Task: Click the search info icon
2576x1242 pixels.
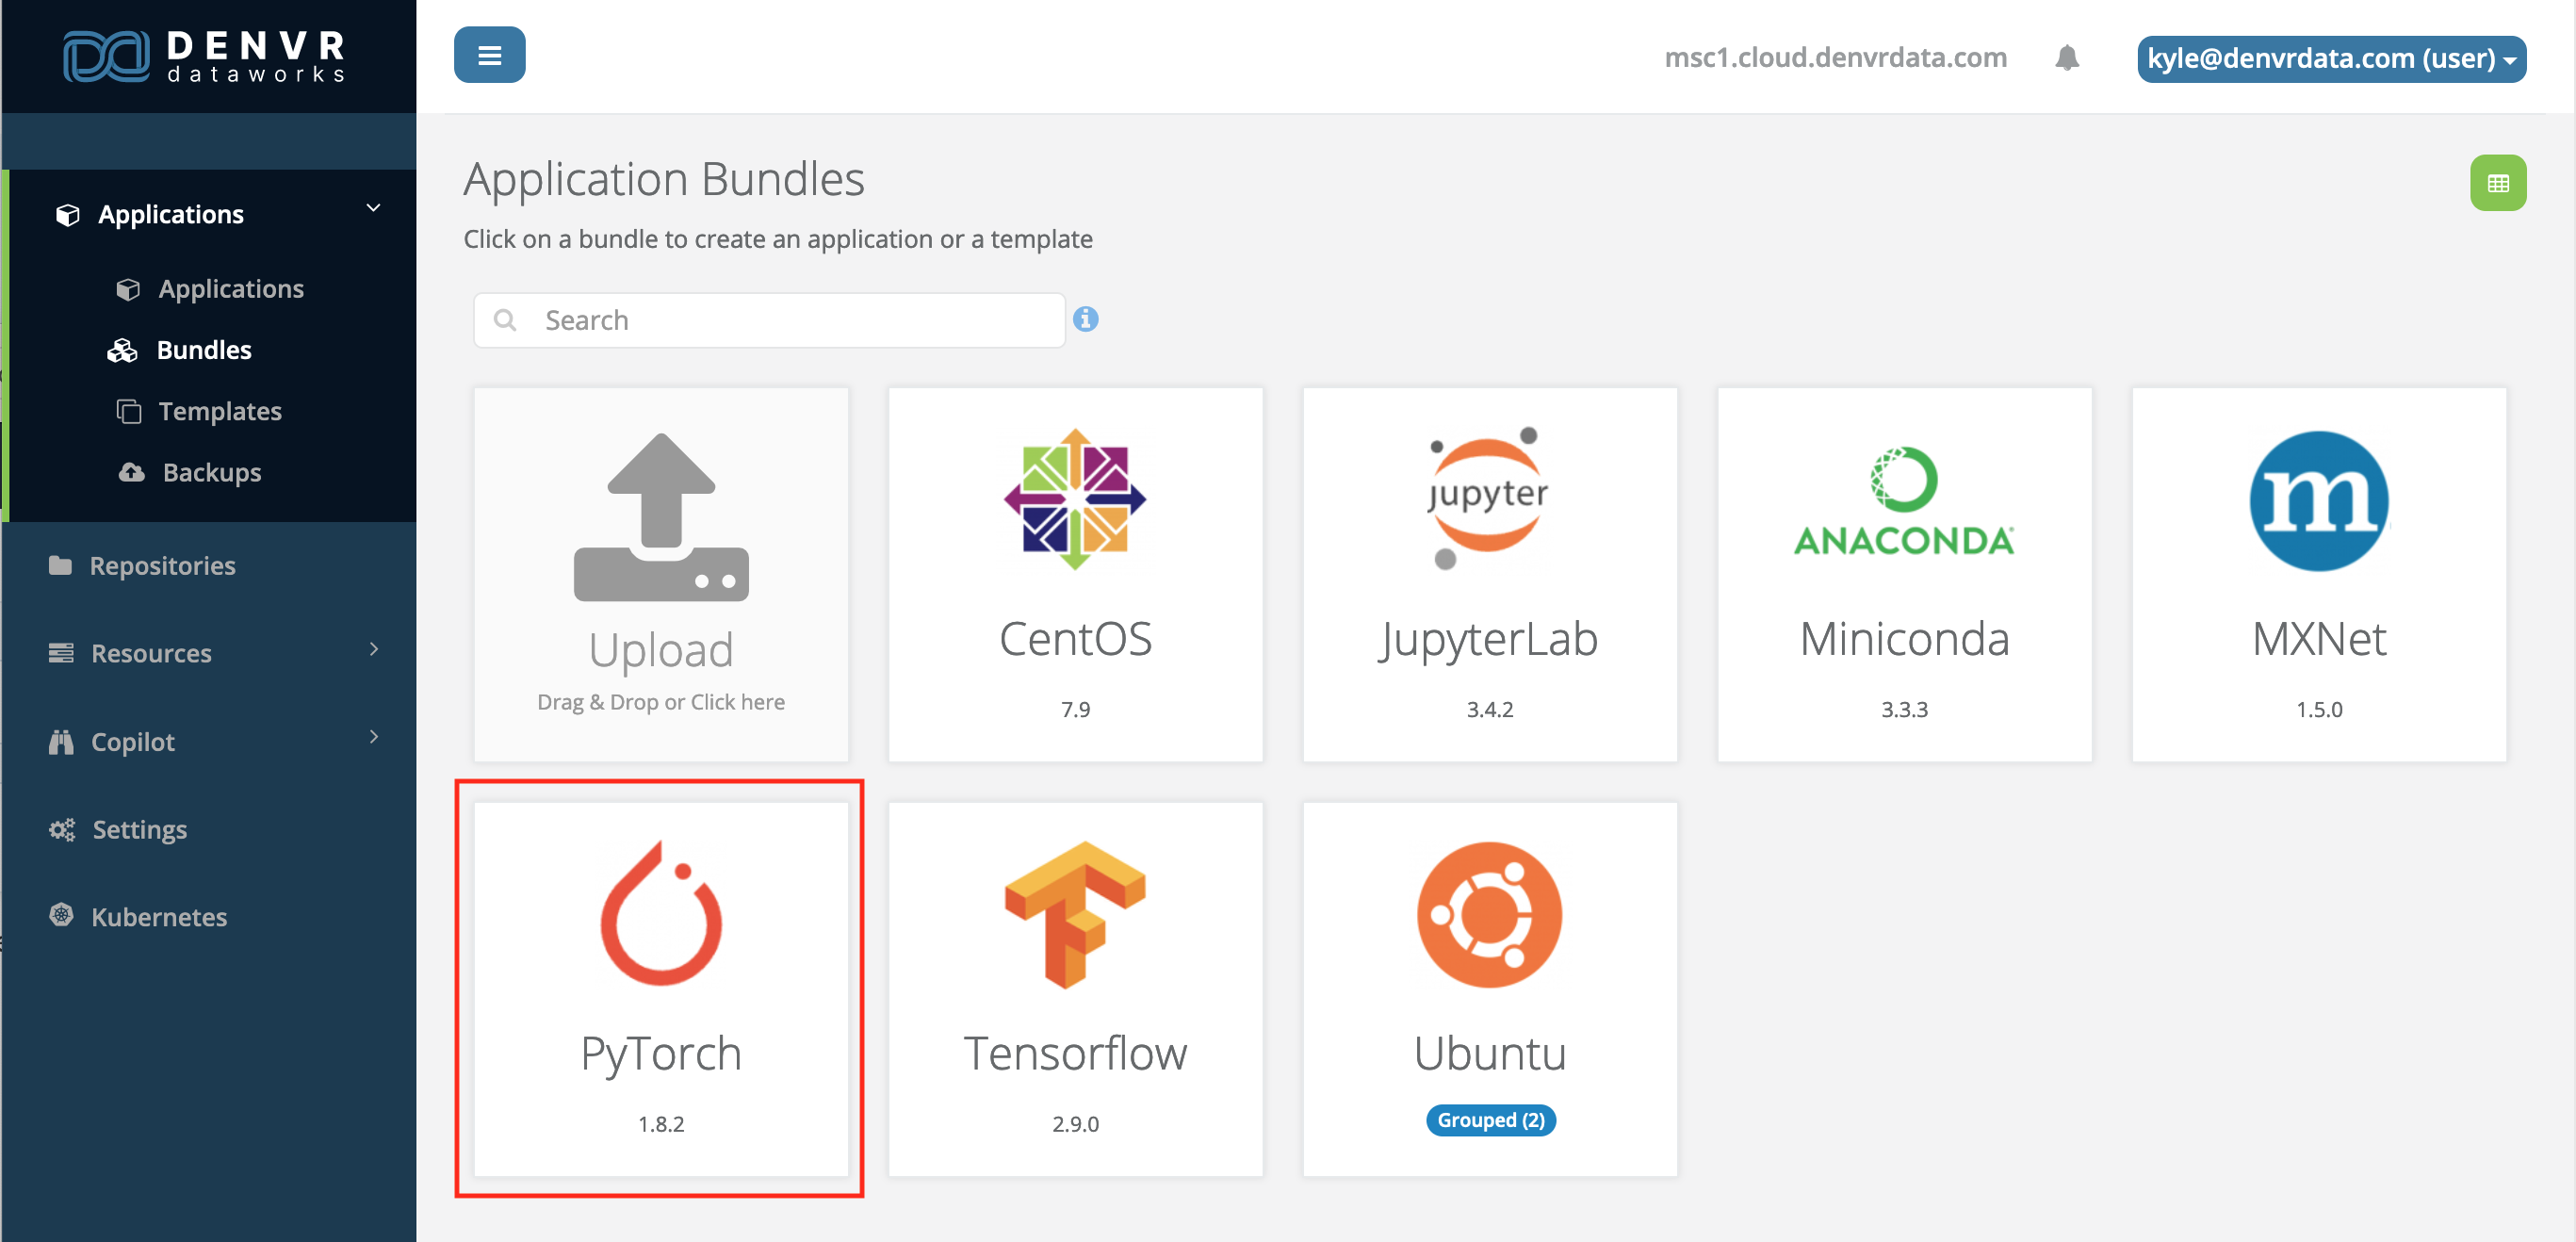Action: (1085, 319)
